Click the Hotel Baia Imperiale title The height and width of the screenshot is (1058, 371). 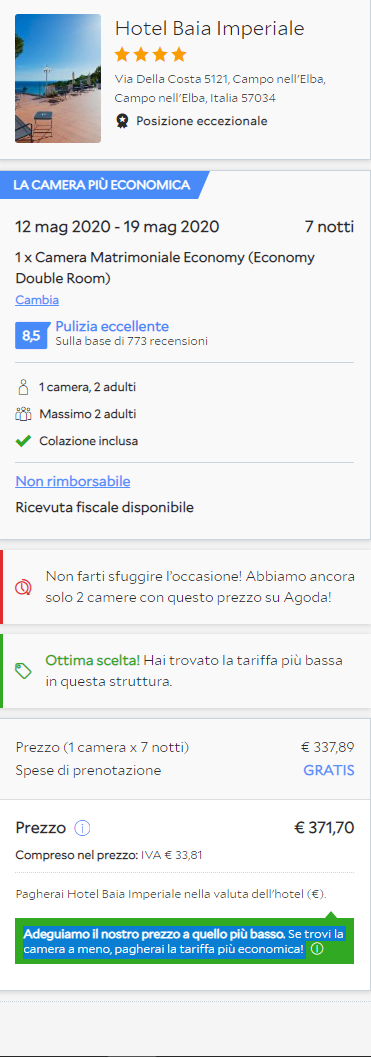[x=210, y=28]
